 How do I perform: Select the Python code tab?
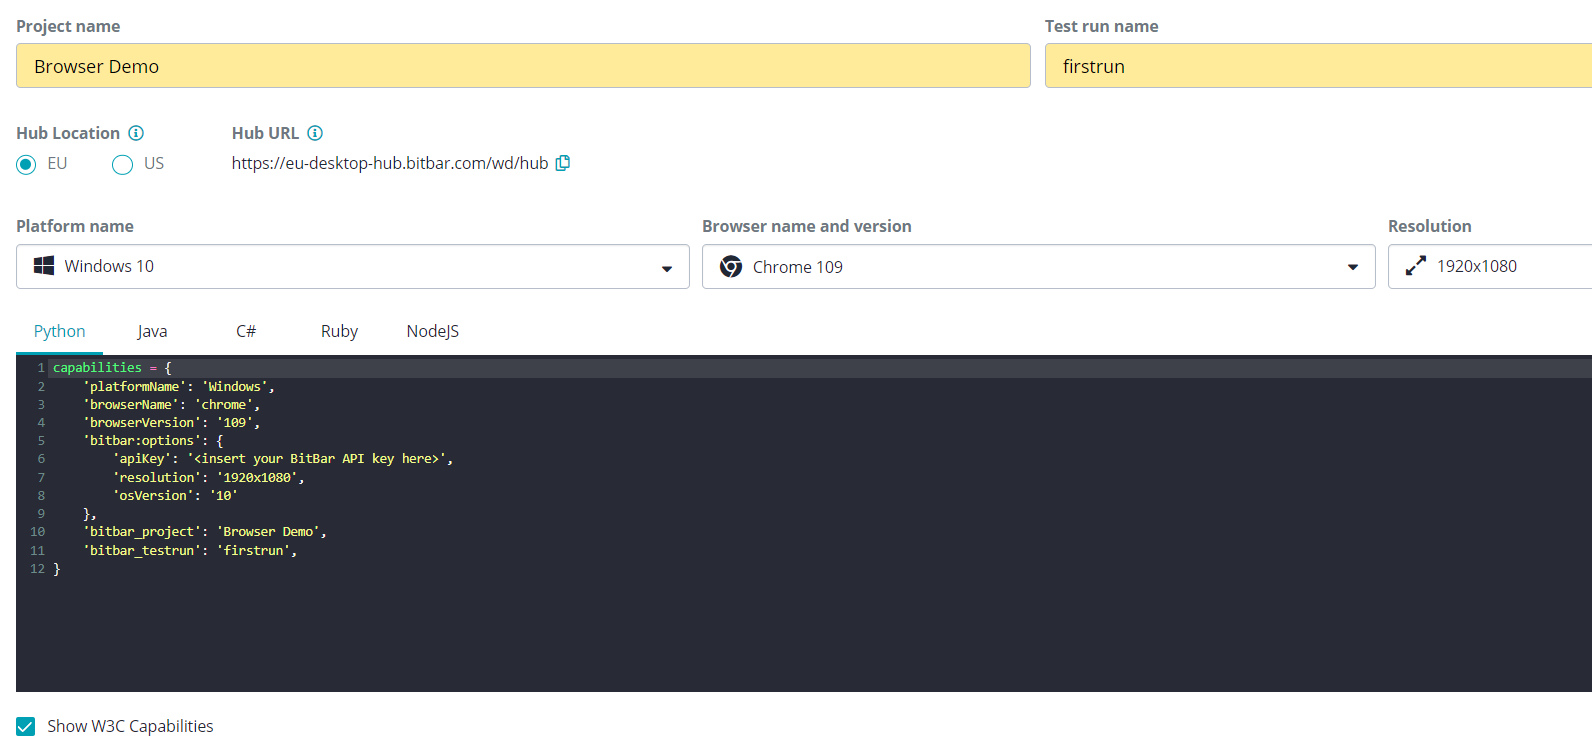[60, 331]
